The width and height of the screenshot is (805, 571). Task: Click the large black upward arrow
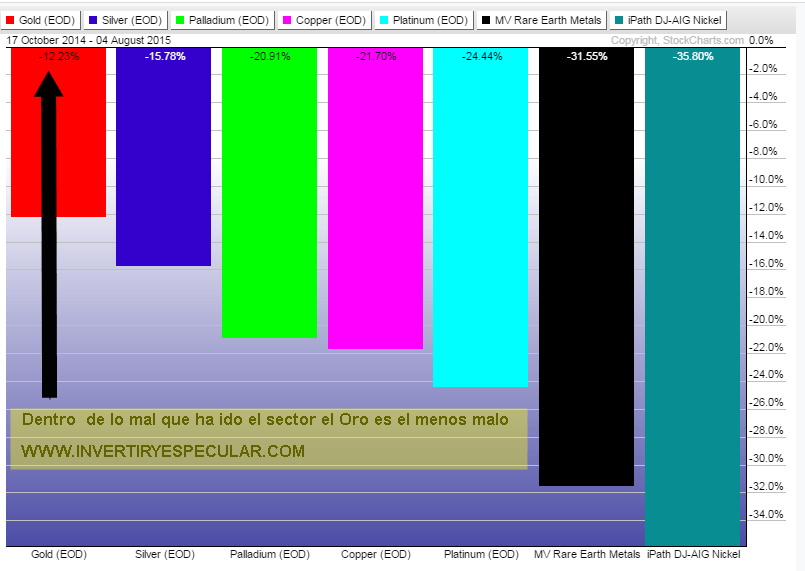coord(49,230)
